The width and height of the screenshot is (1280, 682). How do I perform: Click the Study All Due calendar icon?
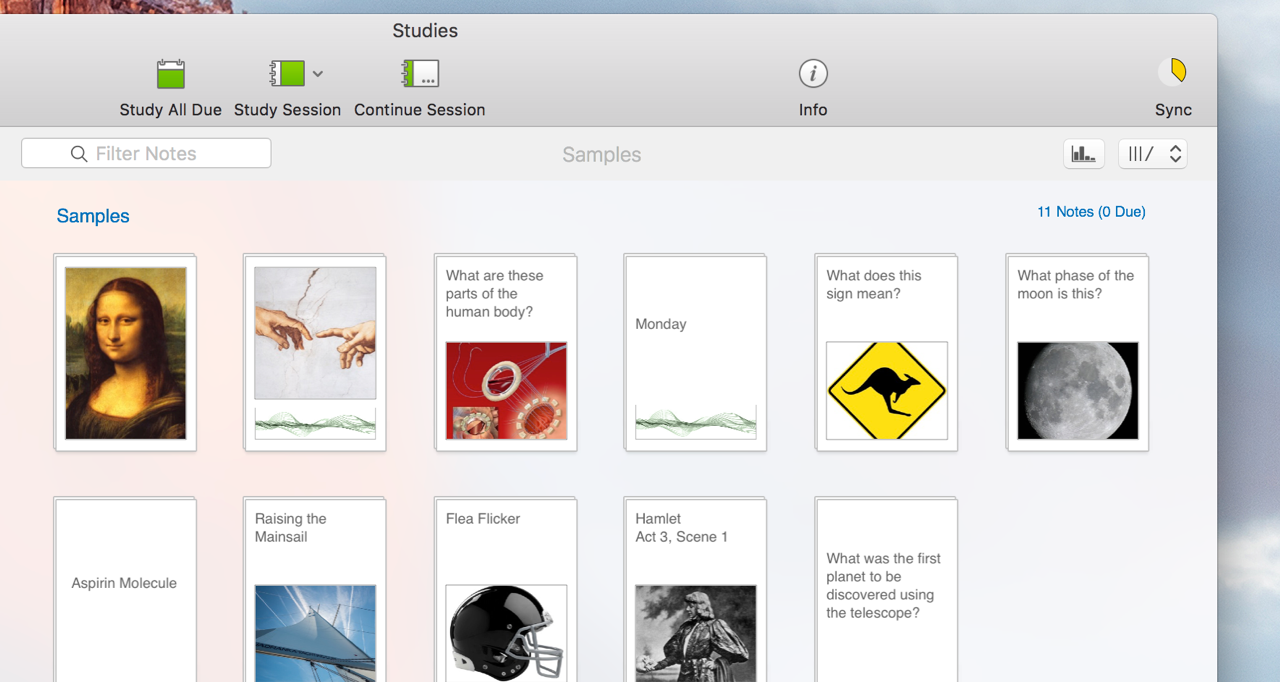[x=171, y=74]
